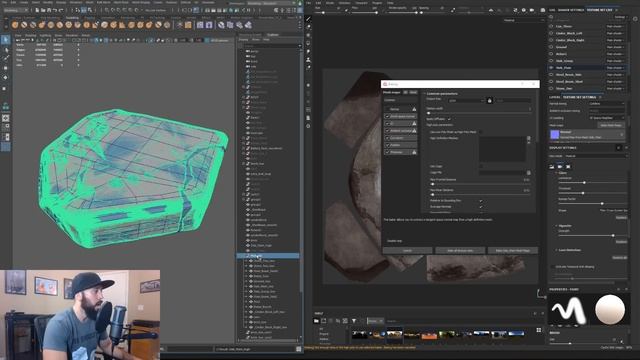Open the Sculpting shelf tab in Maya
The image size is (640, 360).
pos(72,18)
